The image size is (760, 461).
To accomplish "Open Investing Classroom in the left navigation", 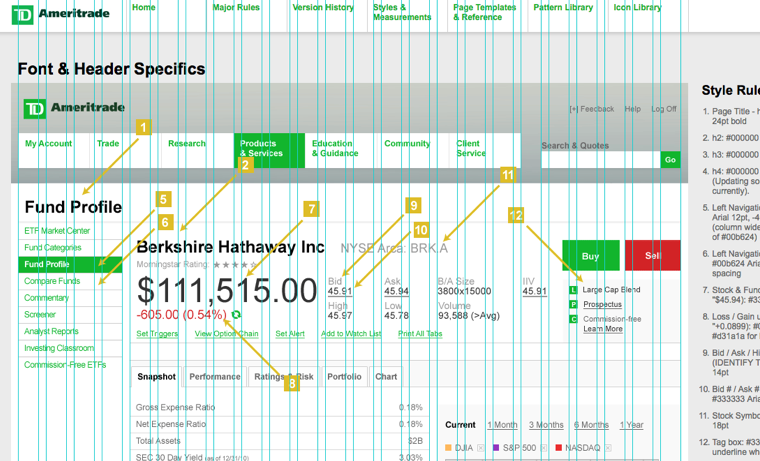I will [59, 348].
